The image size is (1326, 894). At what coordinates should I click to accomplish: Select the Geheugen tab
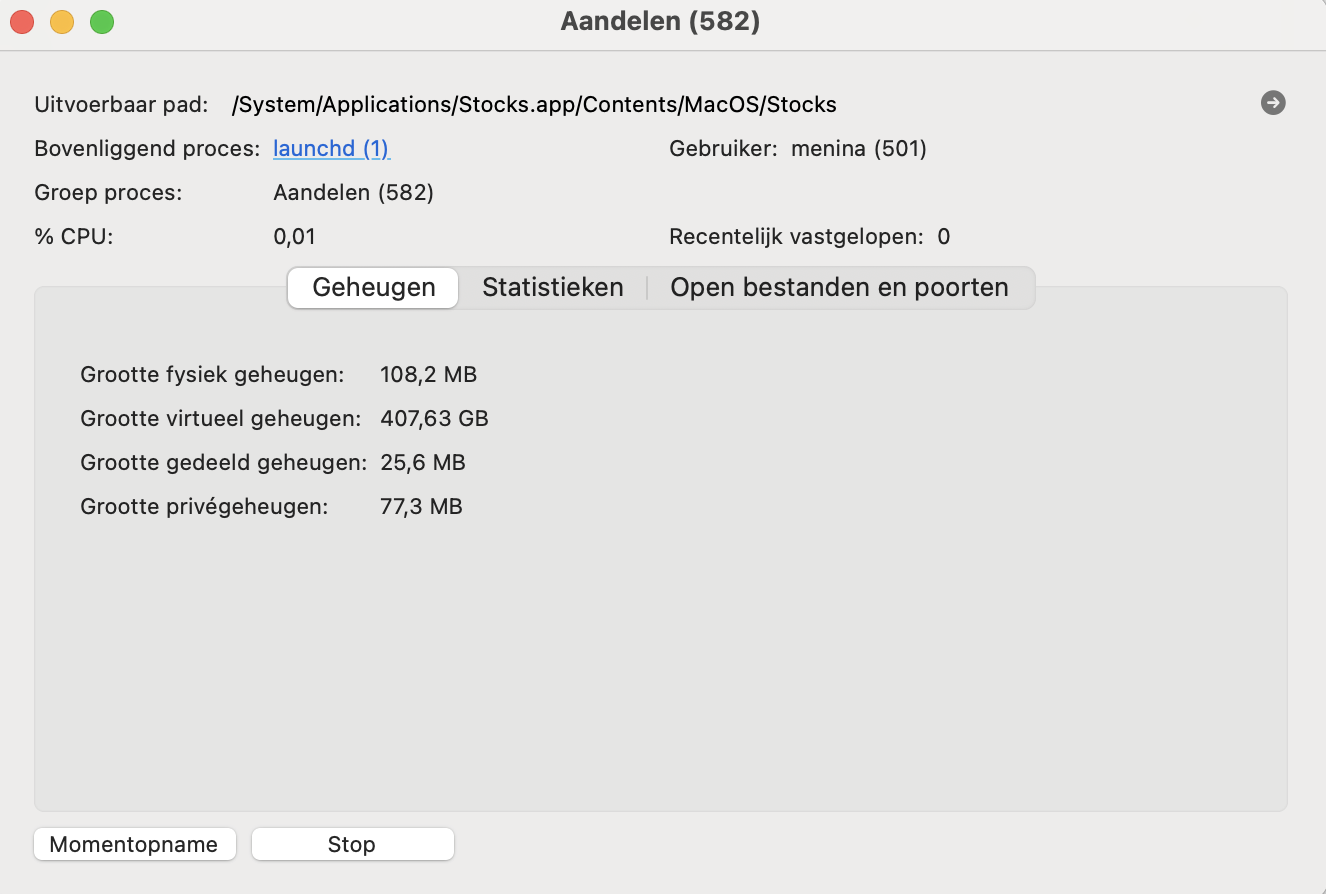tap(372, 287)
